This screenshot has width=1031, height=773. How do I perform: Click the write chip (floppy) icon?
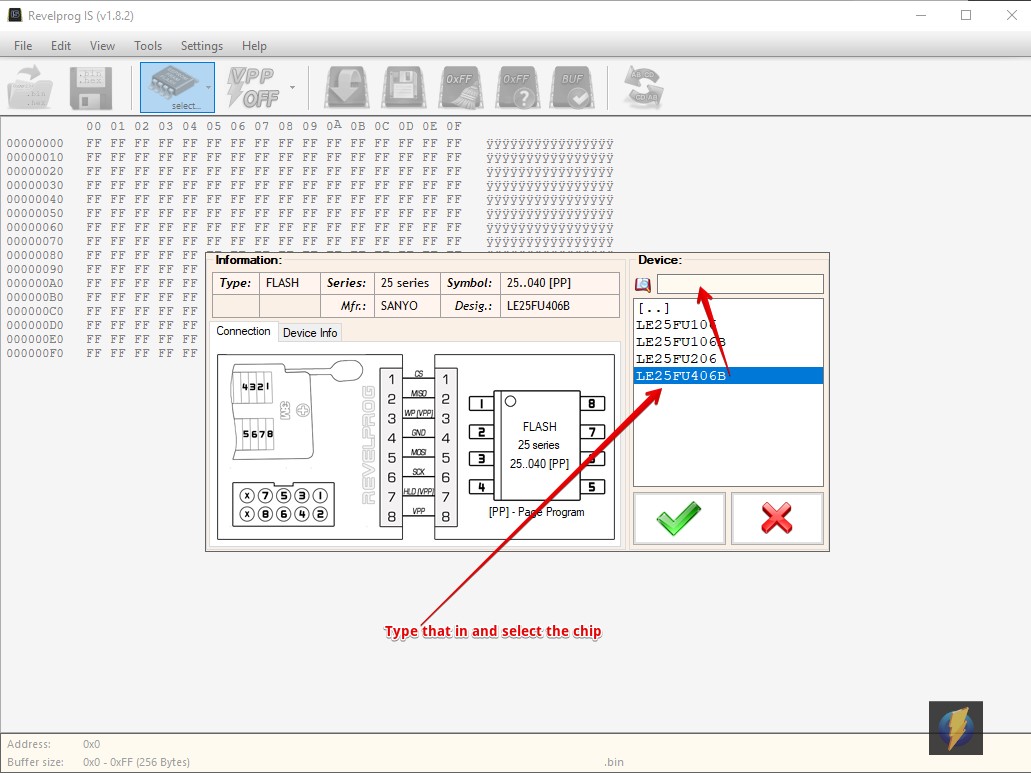(x=402, y=87)
